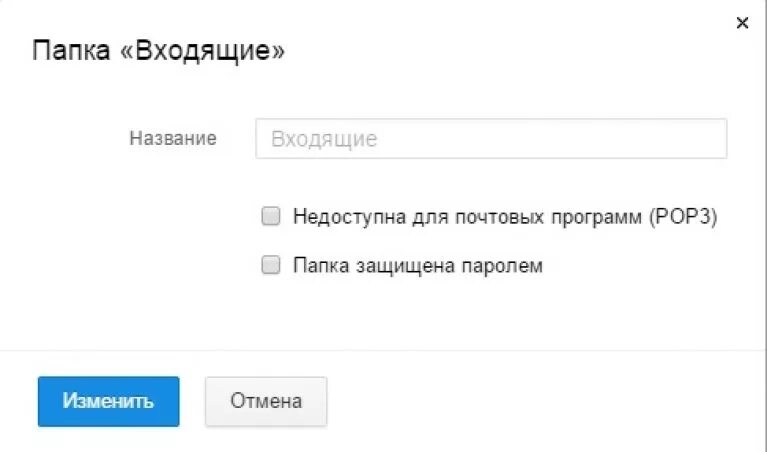Focus the folder name box showing «Входящие»
The image size is (767, 452).
[490, 139]
